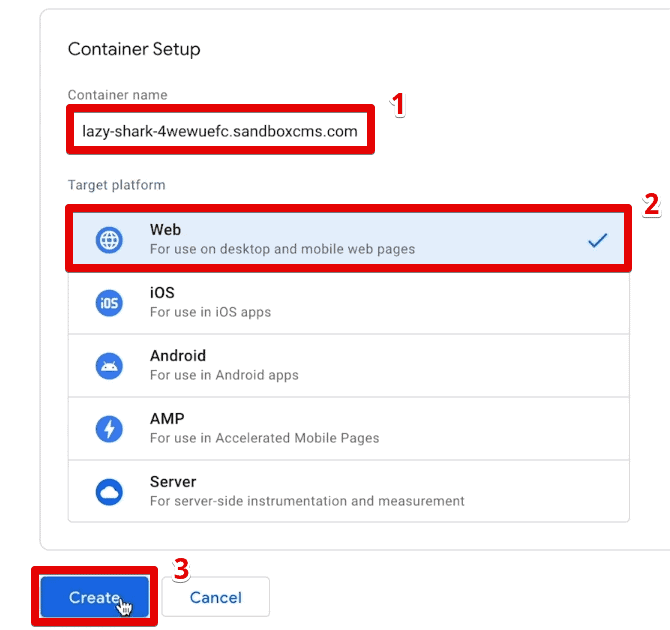The height and width of the screenshot is (630, 670).
Task: Click the Cancel button
Action: [x=215, y=597]
